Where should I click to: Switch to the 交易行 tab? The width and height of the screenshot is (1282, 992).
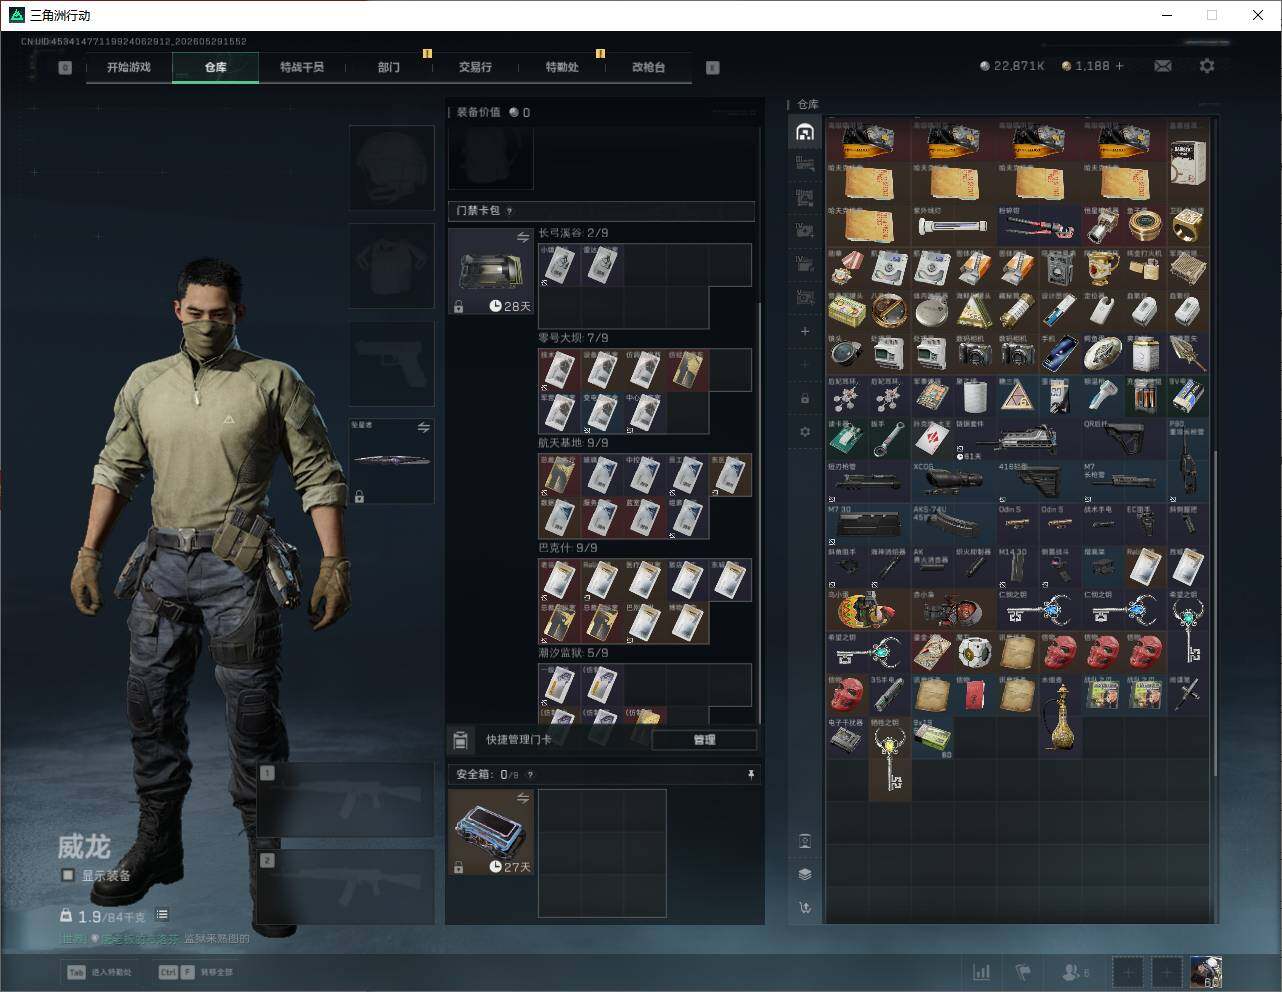(x=475, y=67)
